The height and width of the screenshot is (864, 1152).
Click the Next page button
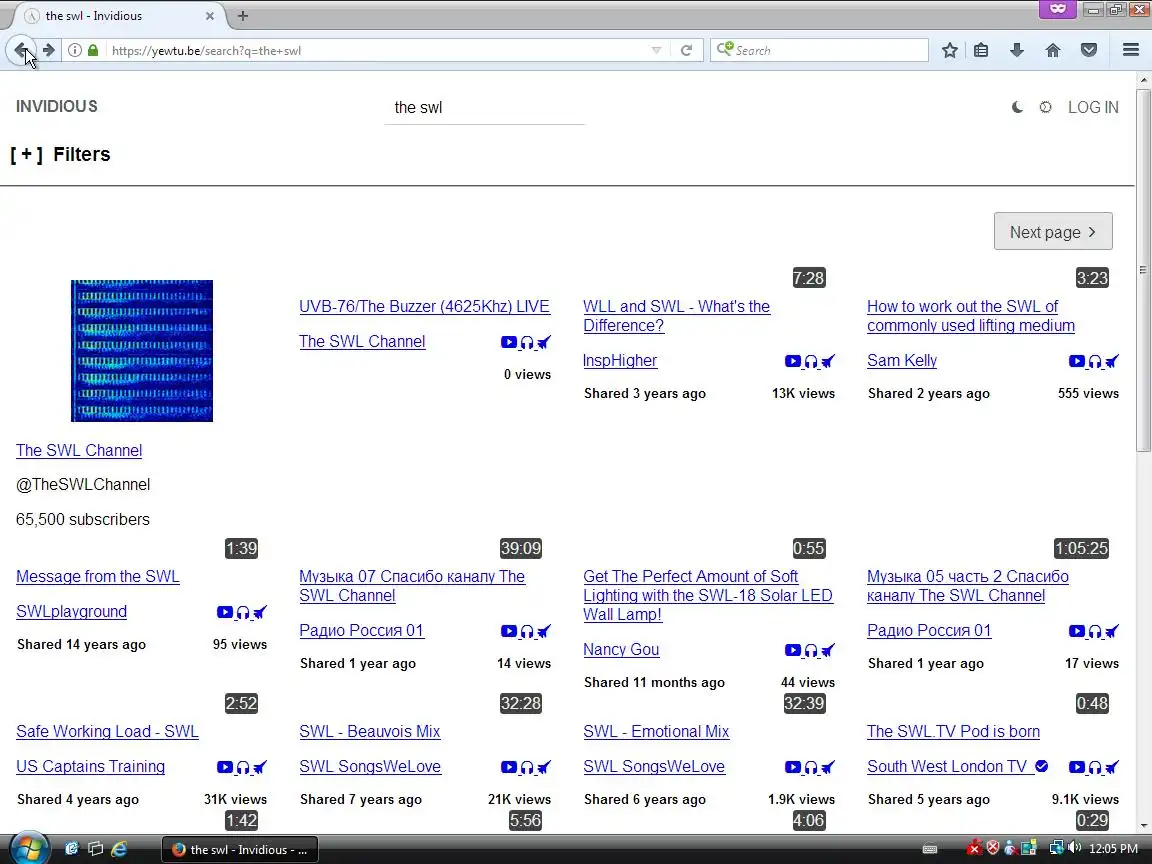(1053, 231)
